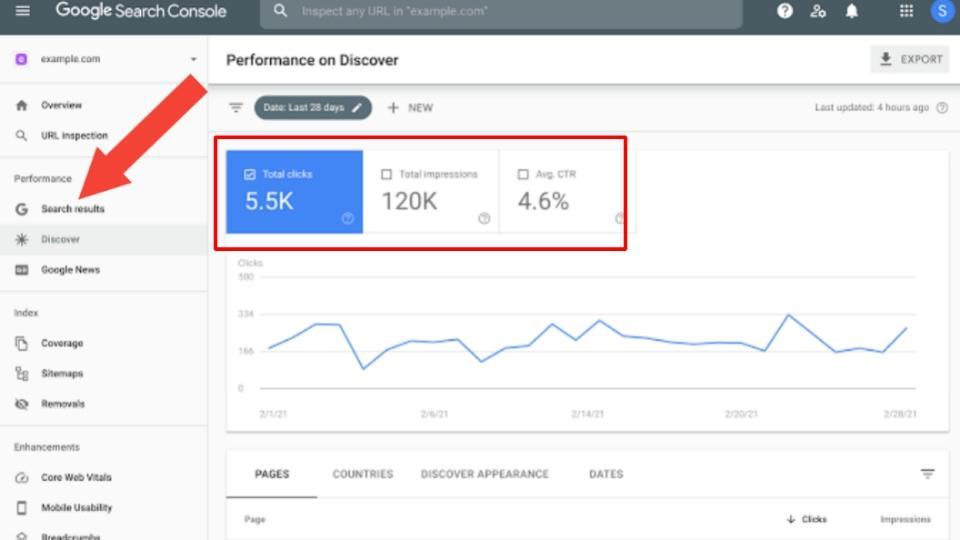Open Search results in sidebar

tap(72, 209)
